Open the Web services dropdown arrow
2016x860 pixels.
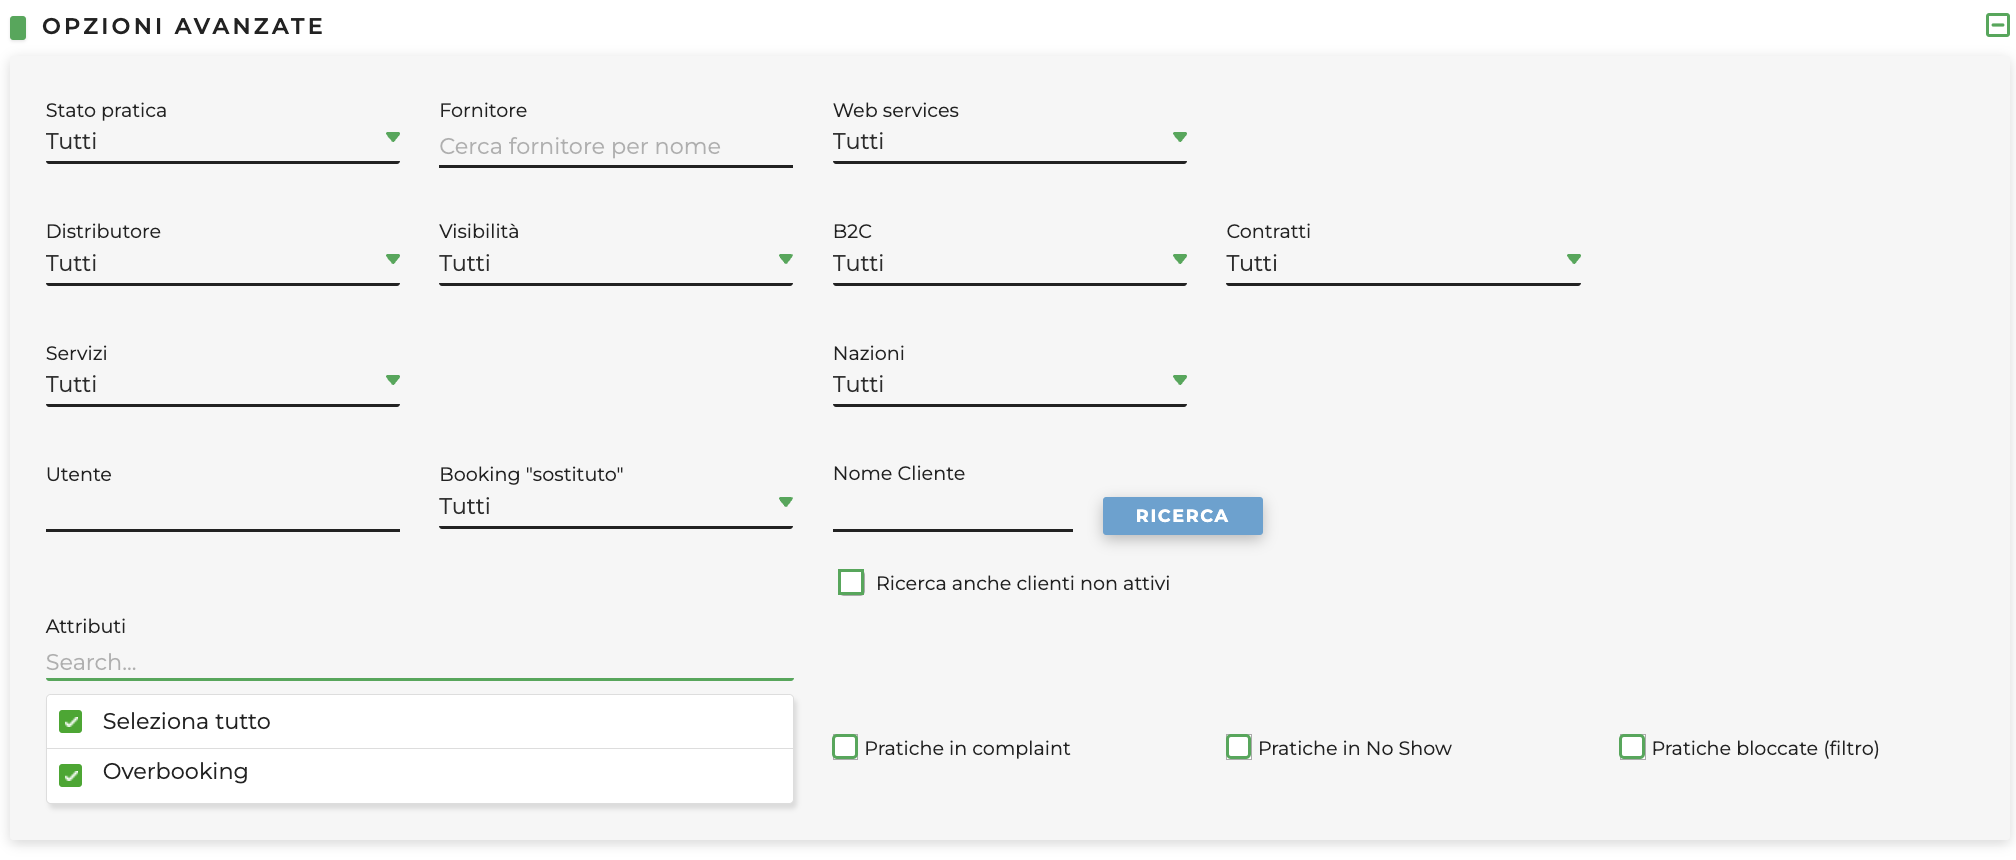pyautogui.click(x=1180, y=137)
